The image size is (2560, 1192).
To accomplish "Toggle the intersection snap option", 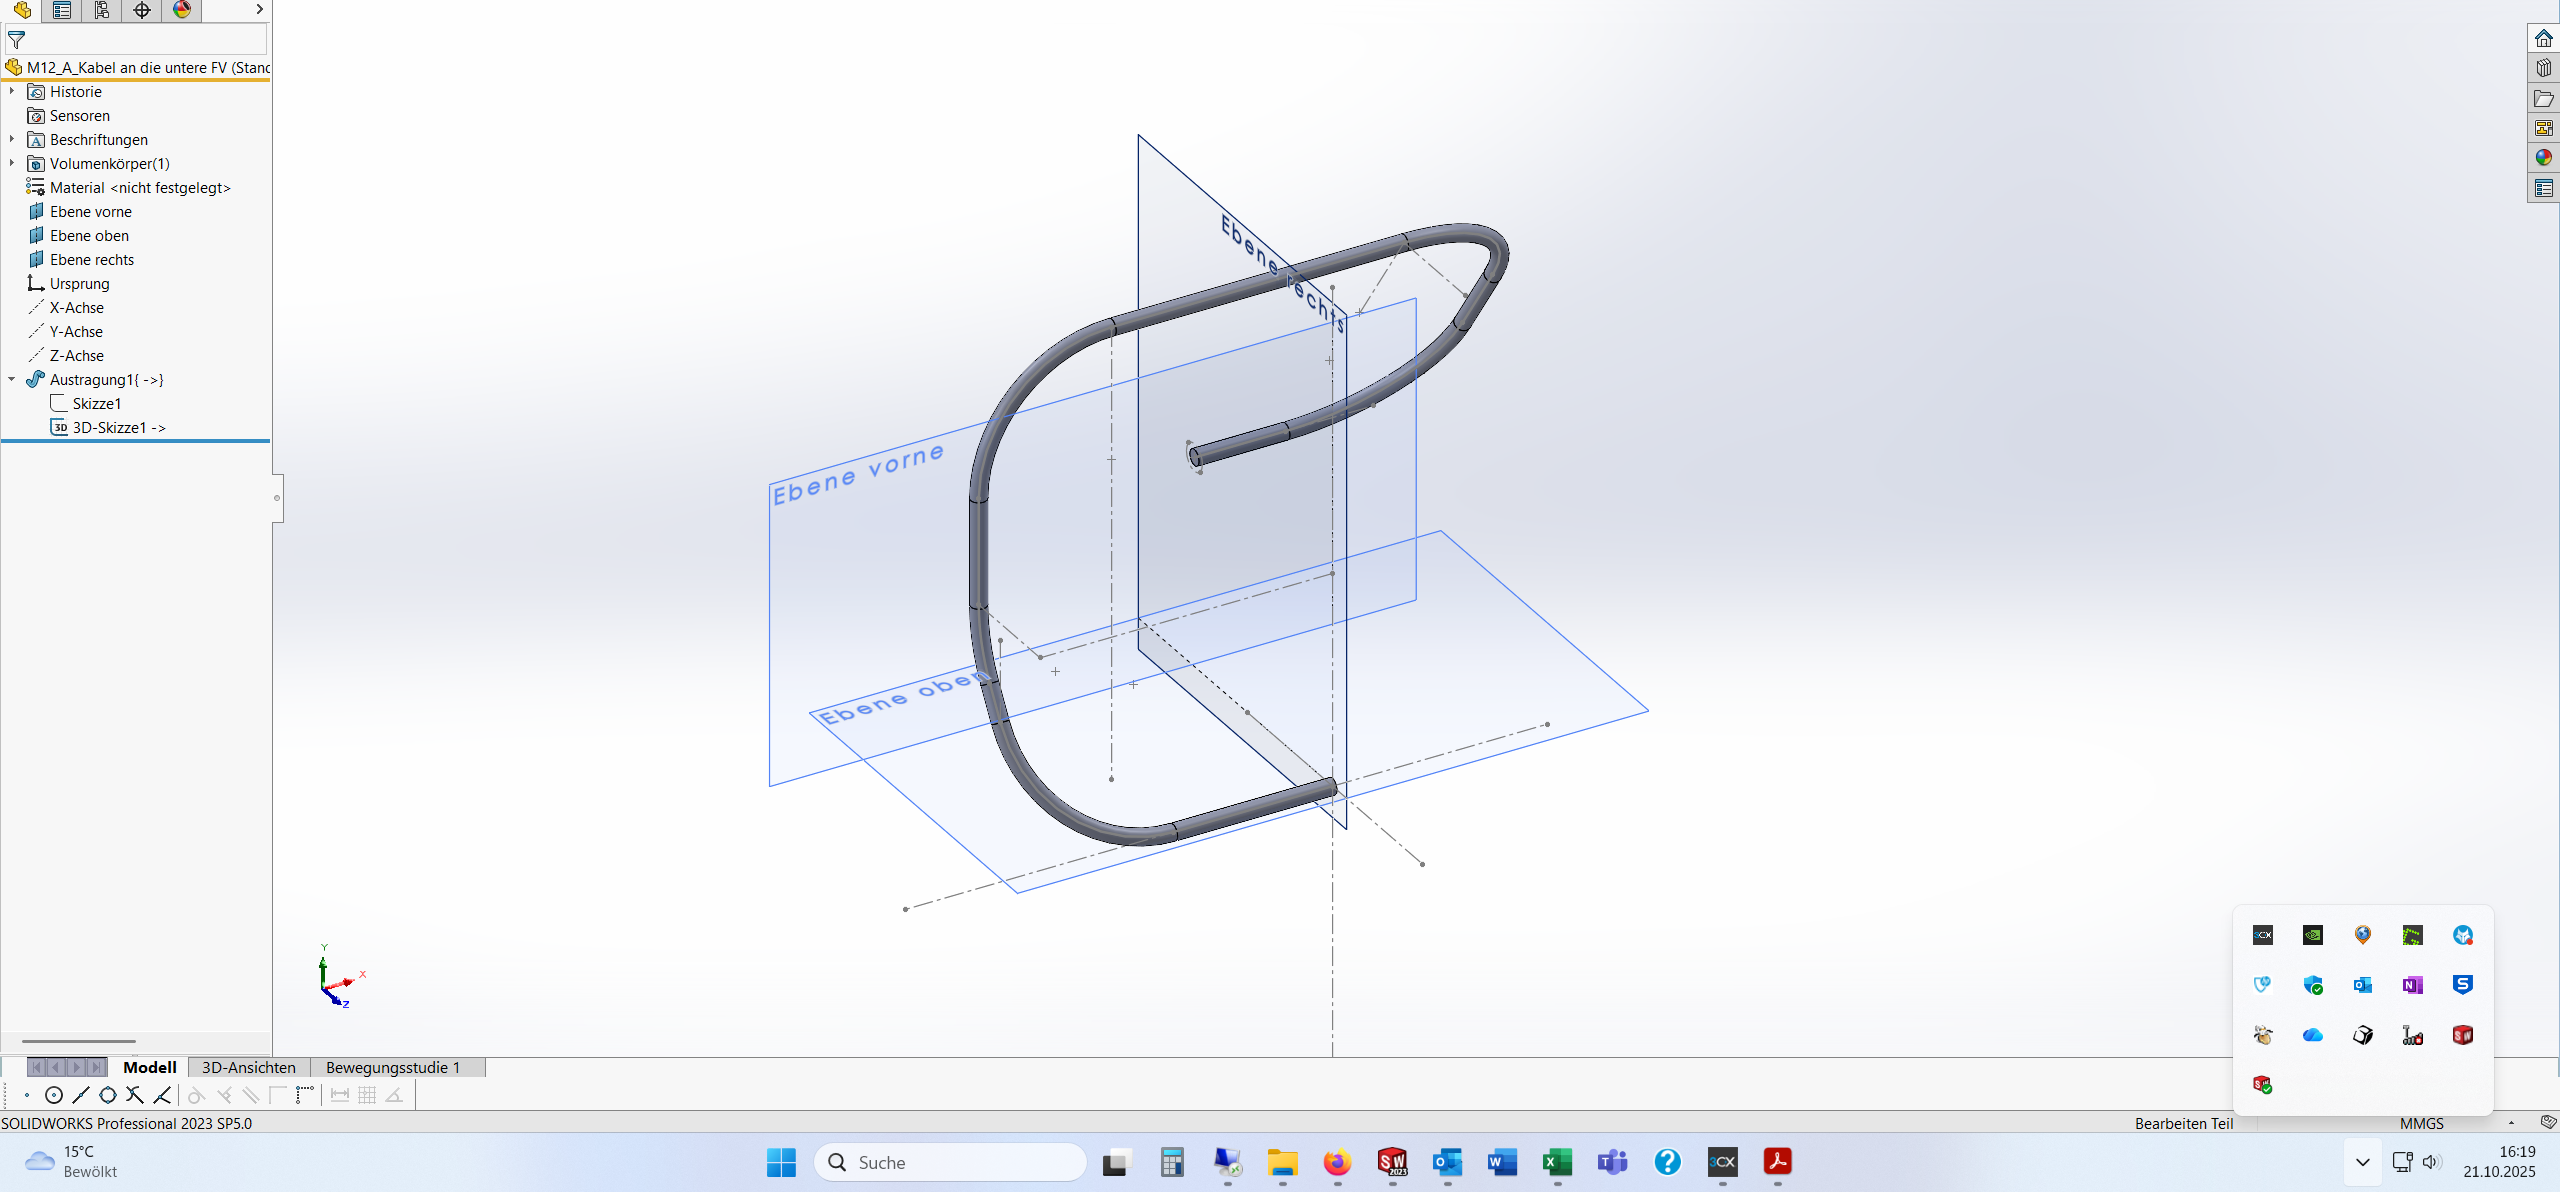I will tap(135, 1096).
